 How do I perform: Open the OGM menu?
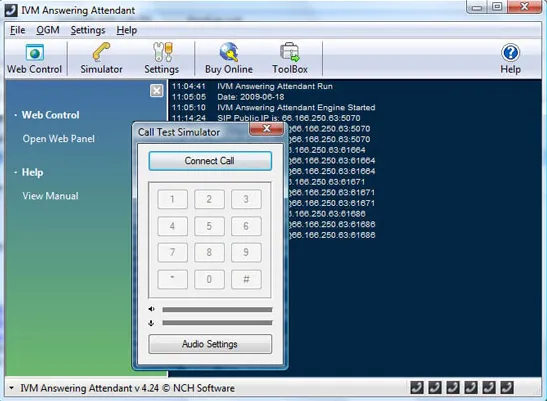[x=48, y=30]
